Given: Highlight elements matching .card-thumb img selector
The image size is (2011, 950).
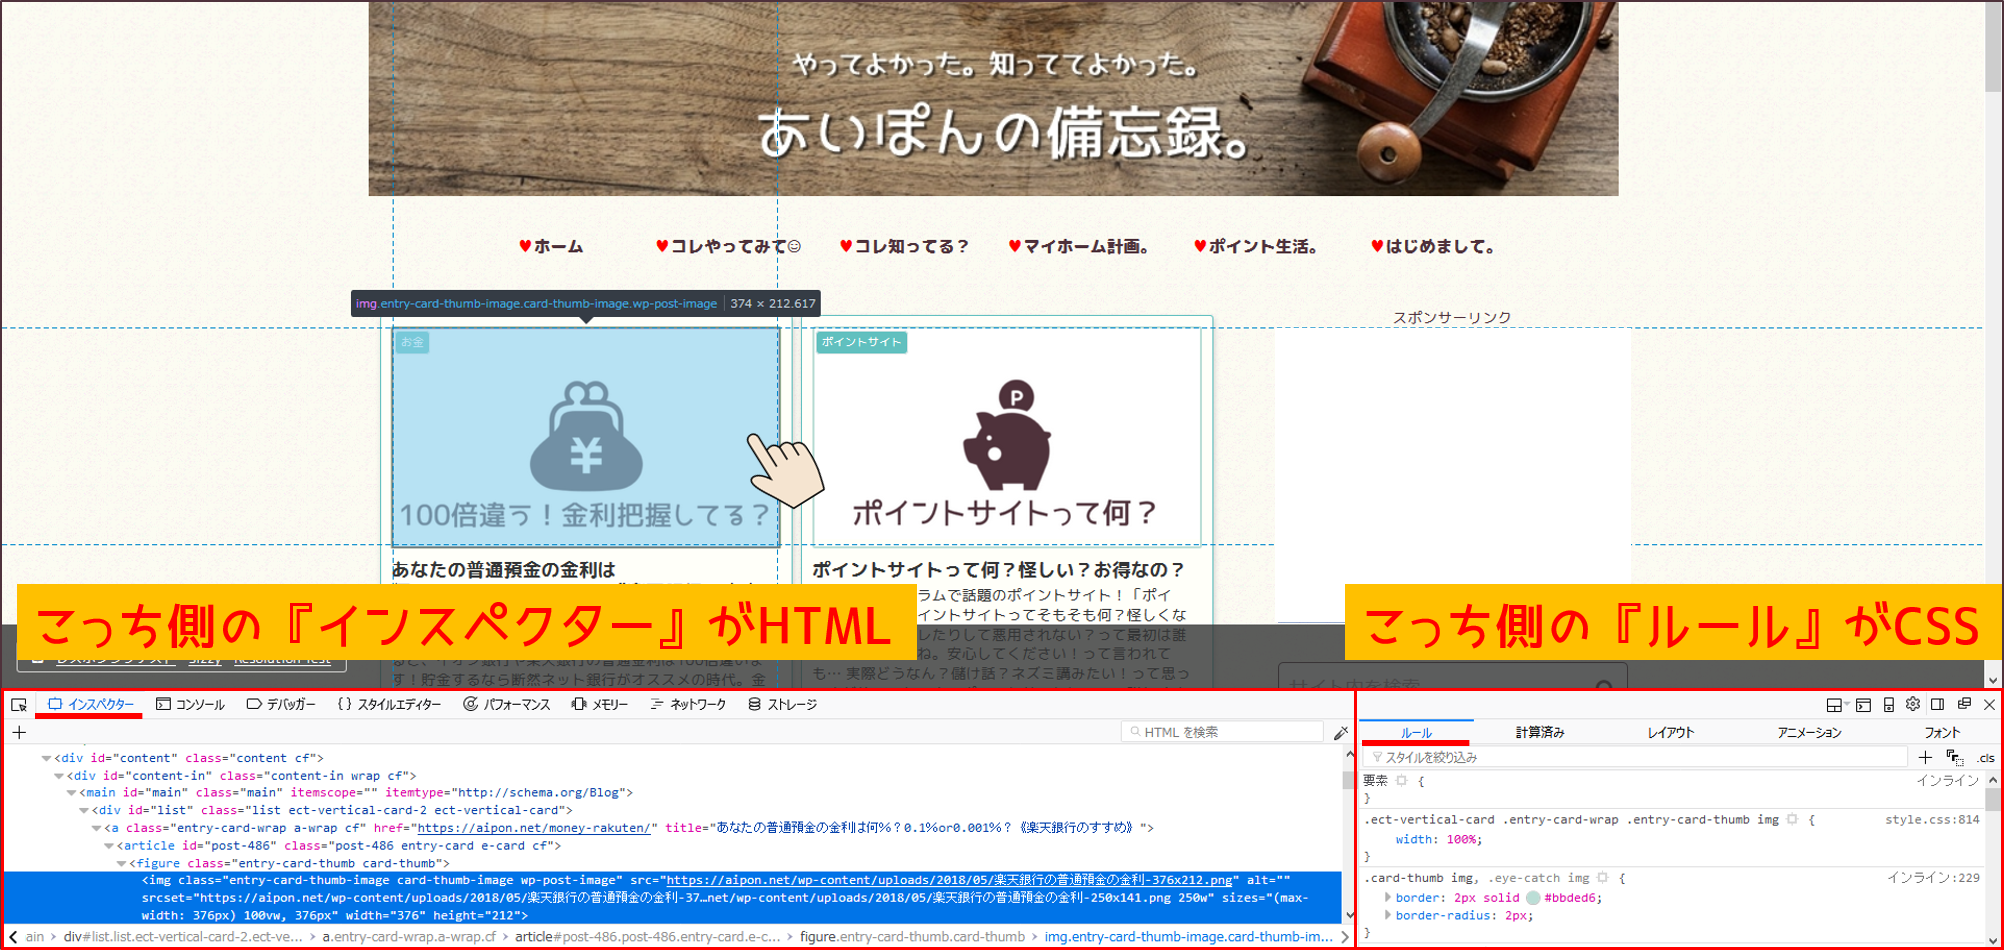Looking at the screenshot, I should tap(1602, 878).
